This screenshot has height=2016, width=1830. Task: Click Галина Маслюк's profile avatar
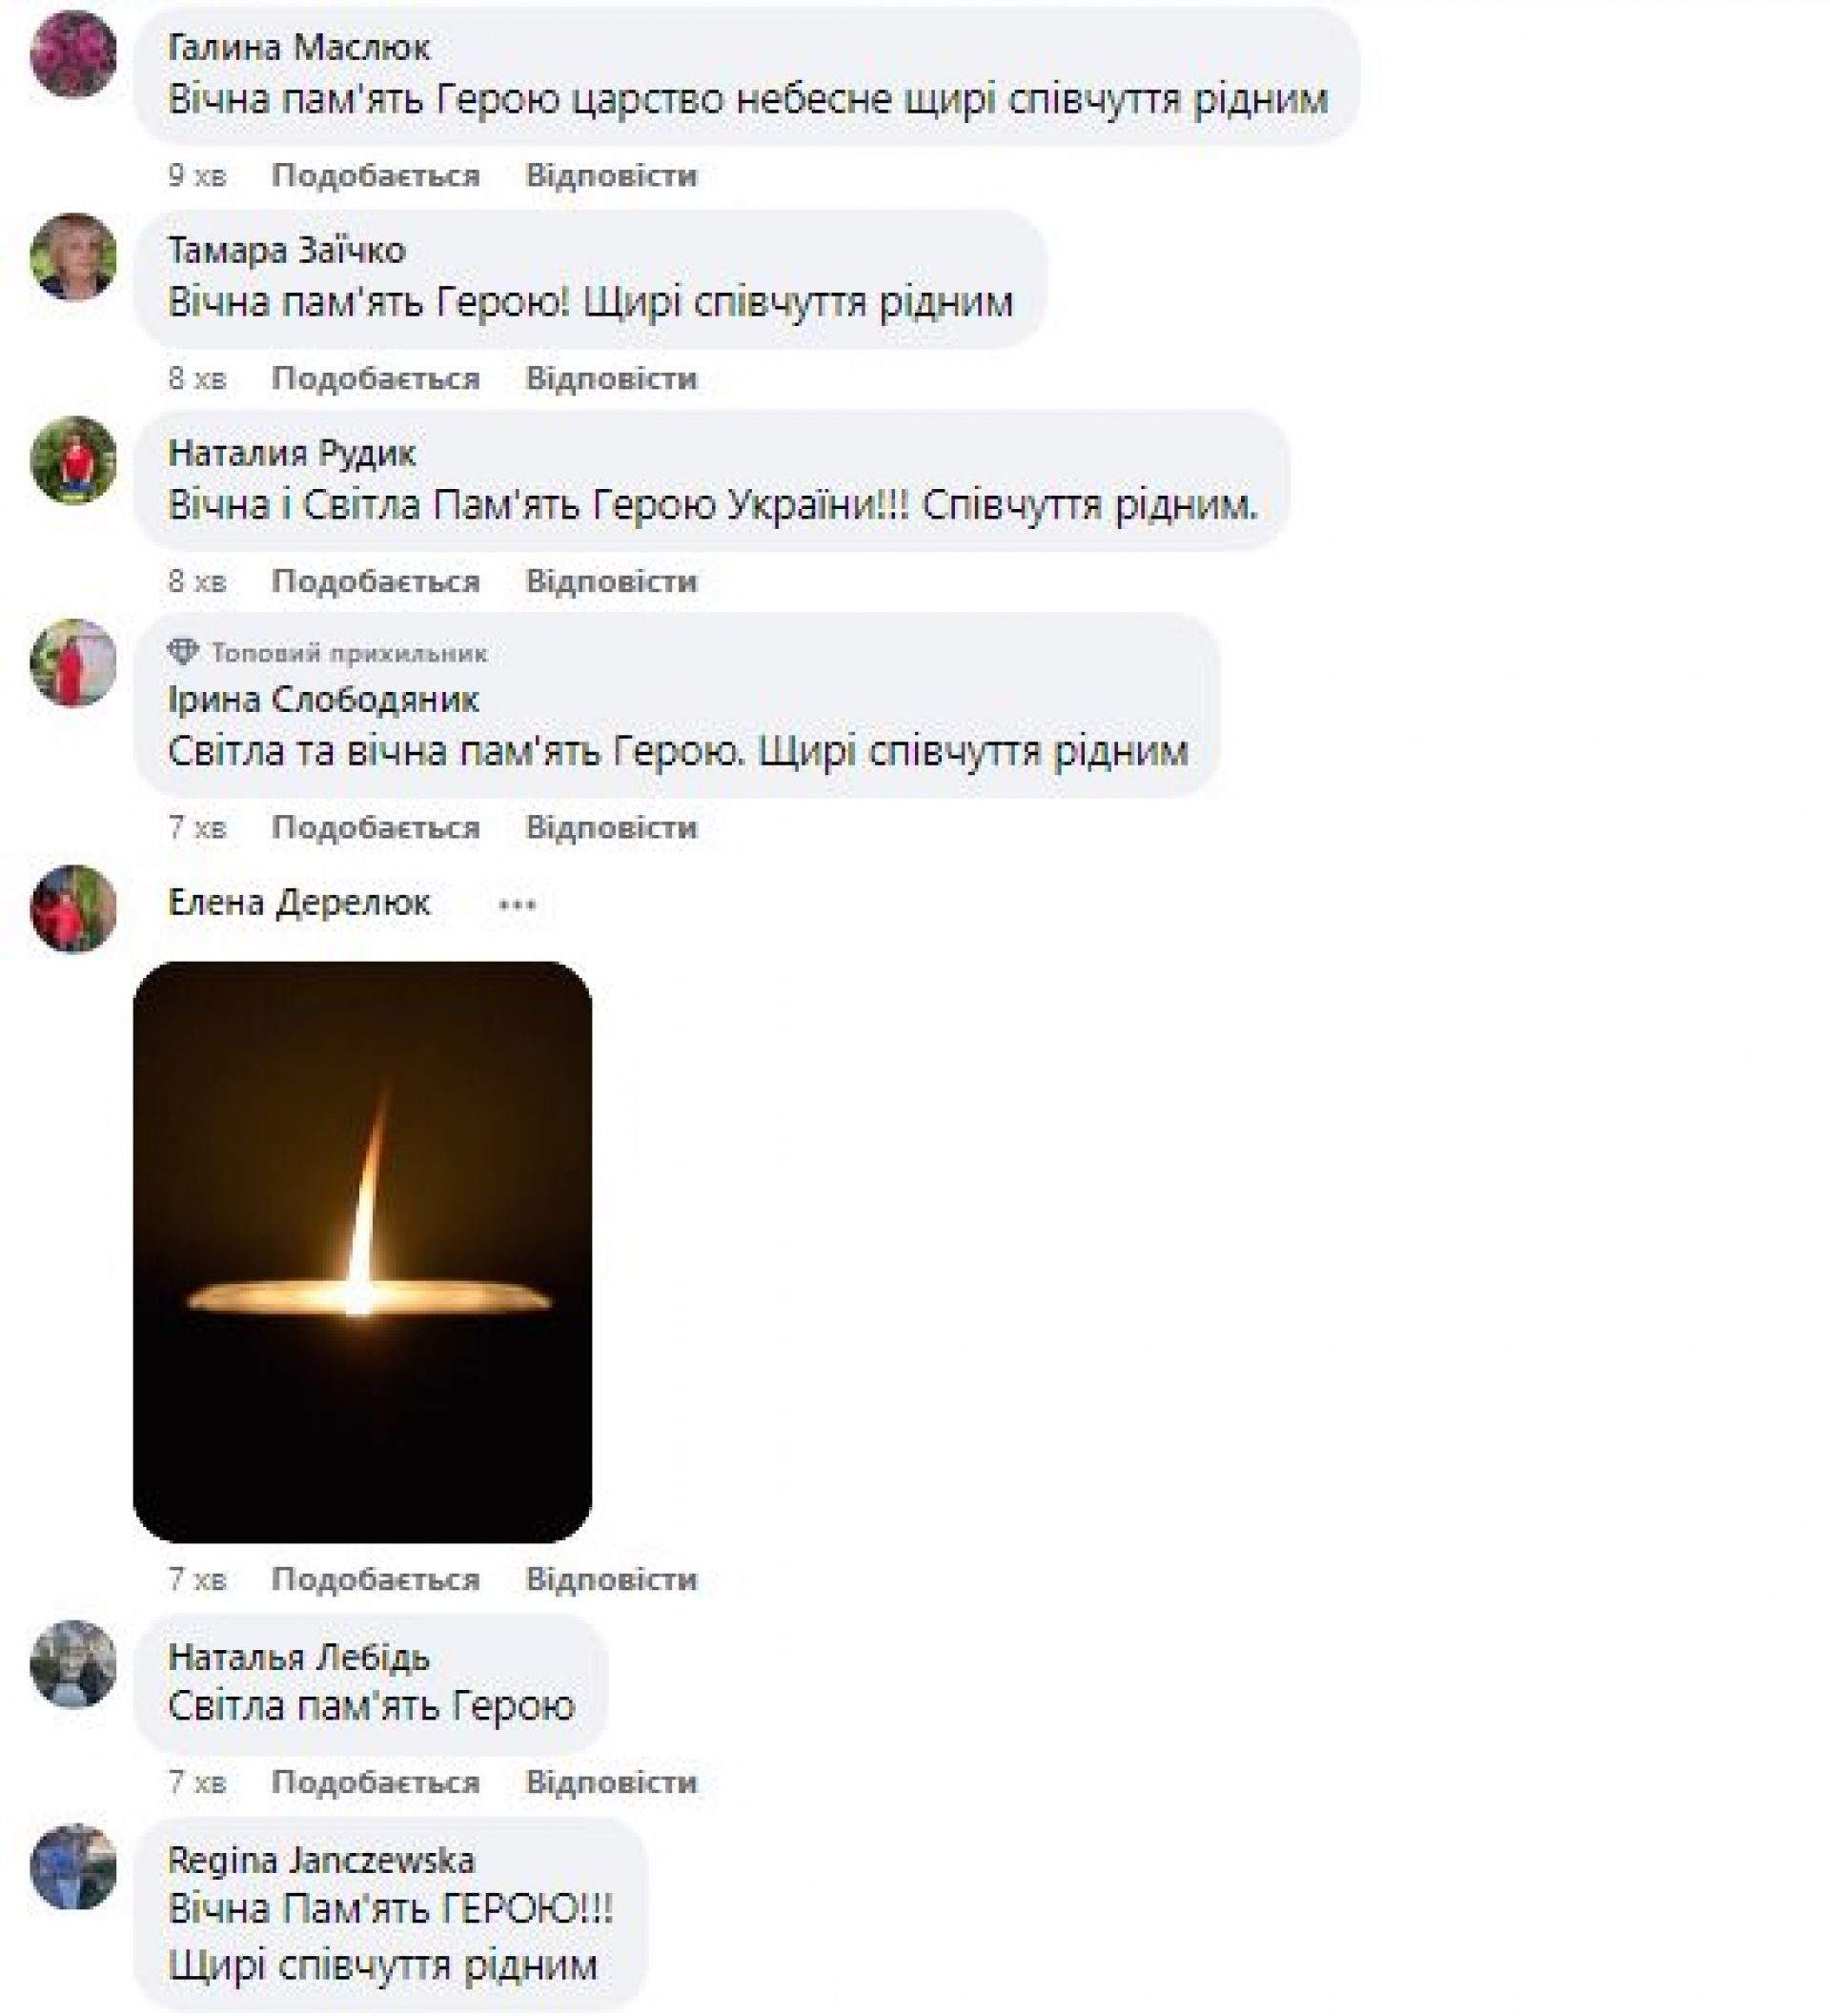(73, 54)
